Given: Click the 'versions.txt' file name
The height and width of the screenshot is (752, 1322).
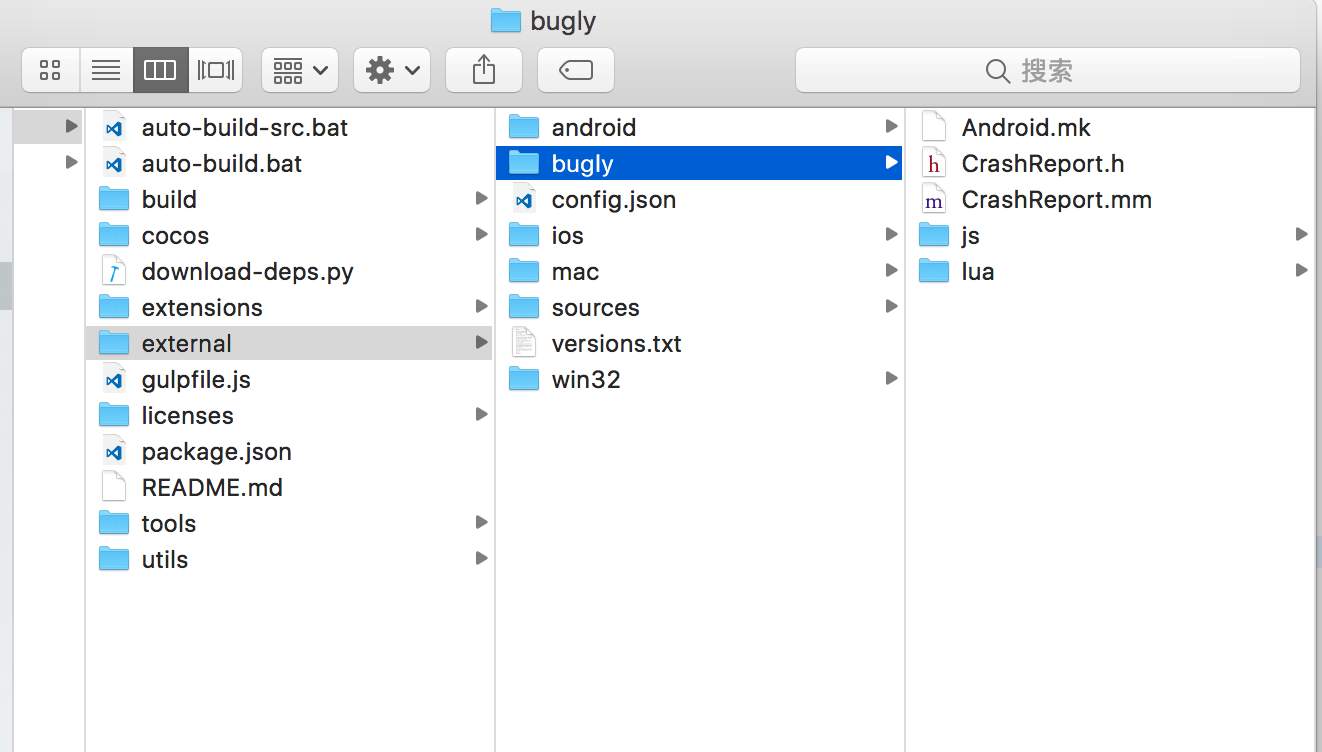Looking at the screenshot, I should click(x=617, y=344).
